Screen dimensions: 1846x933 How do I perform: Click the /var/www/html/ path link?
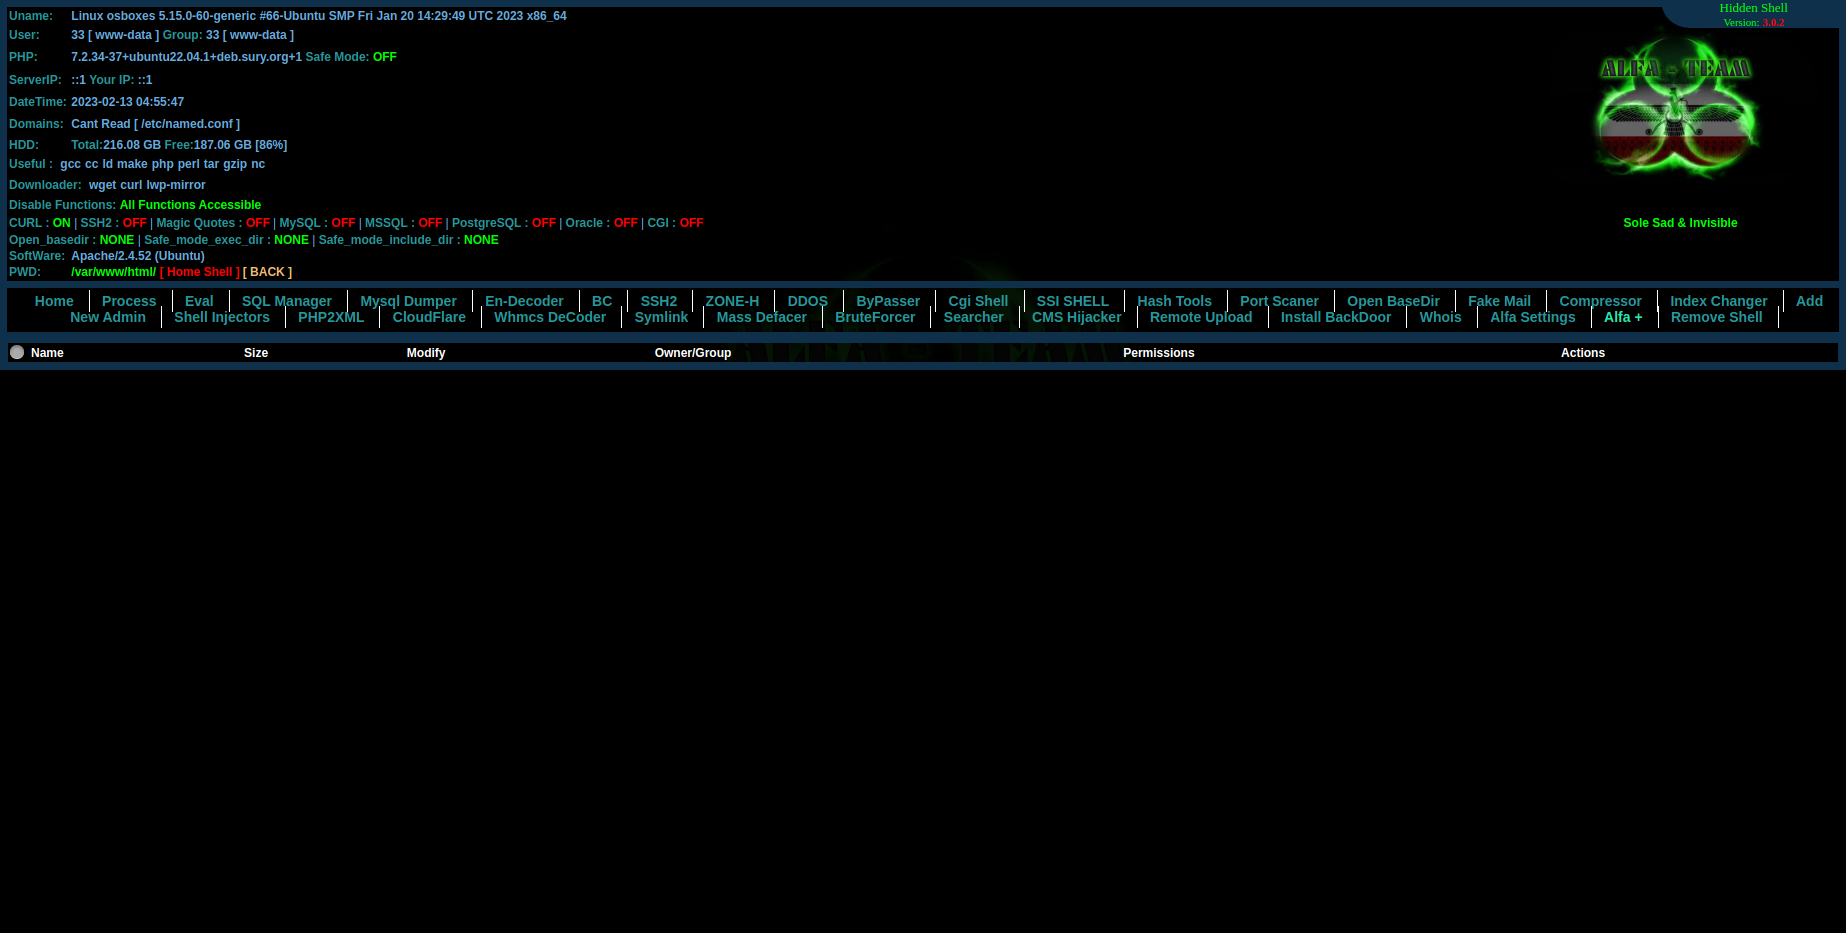113,272
